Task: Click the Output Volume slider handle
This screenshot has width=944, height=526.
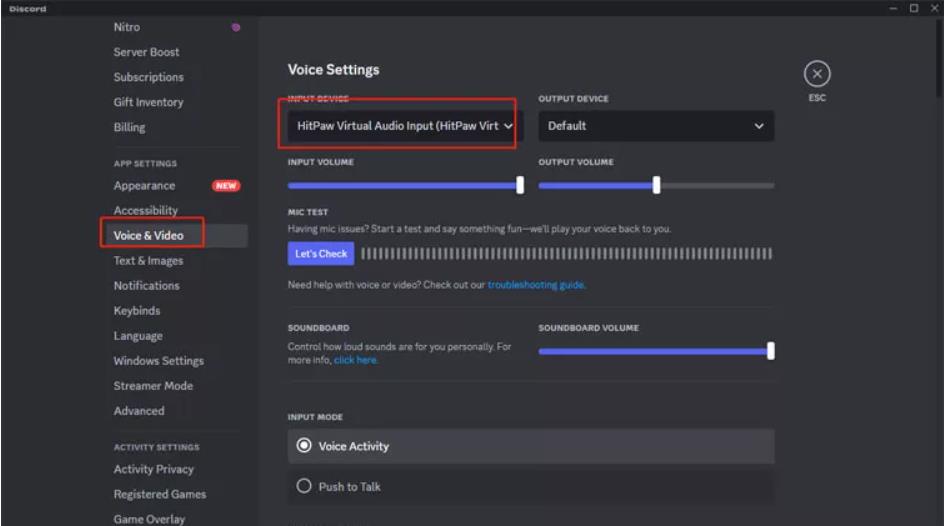Action: click(x=656, y=185)
